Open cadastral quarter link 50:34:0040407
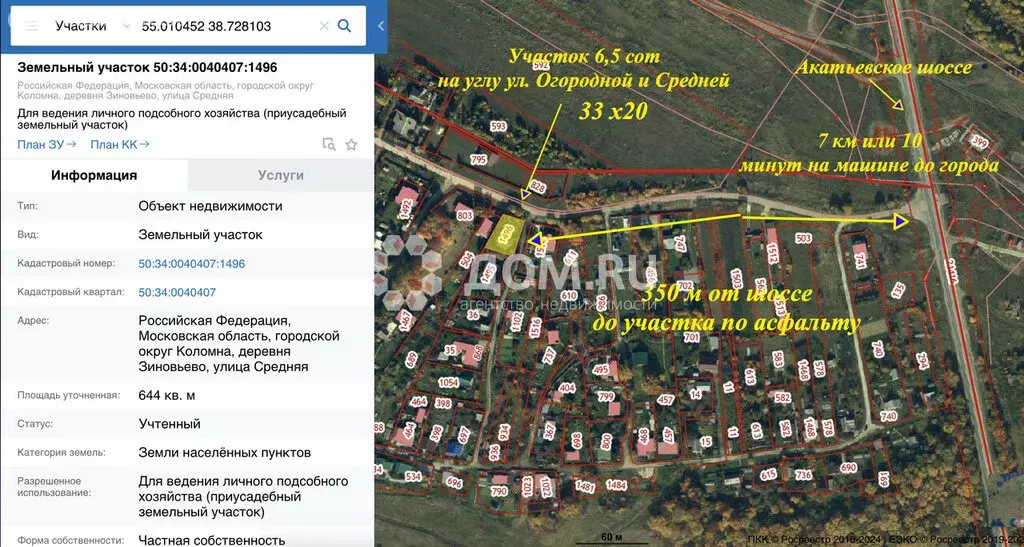 click(x=177, y=292)
